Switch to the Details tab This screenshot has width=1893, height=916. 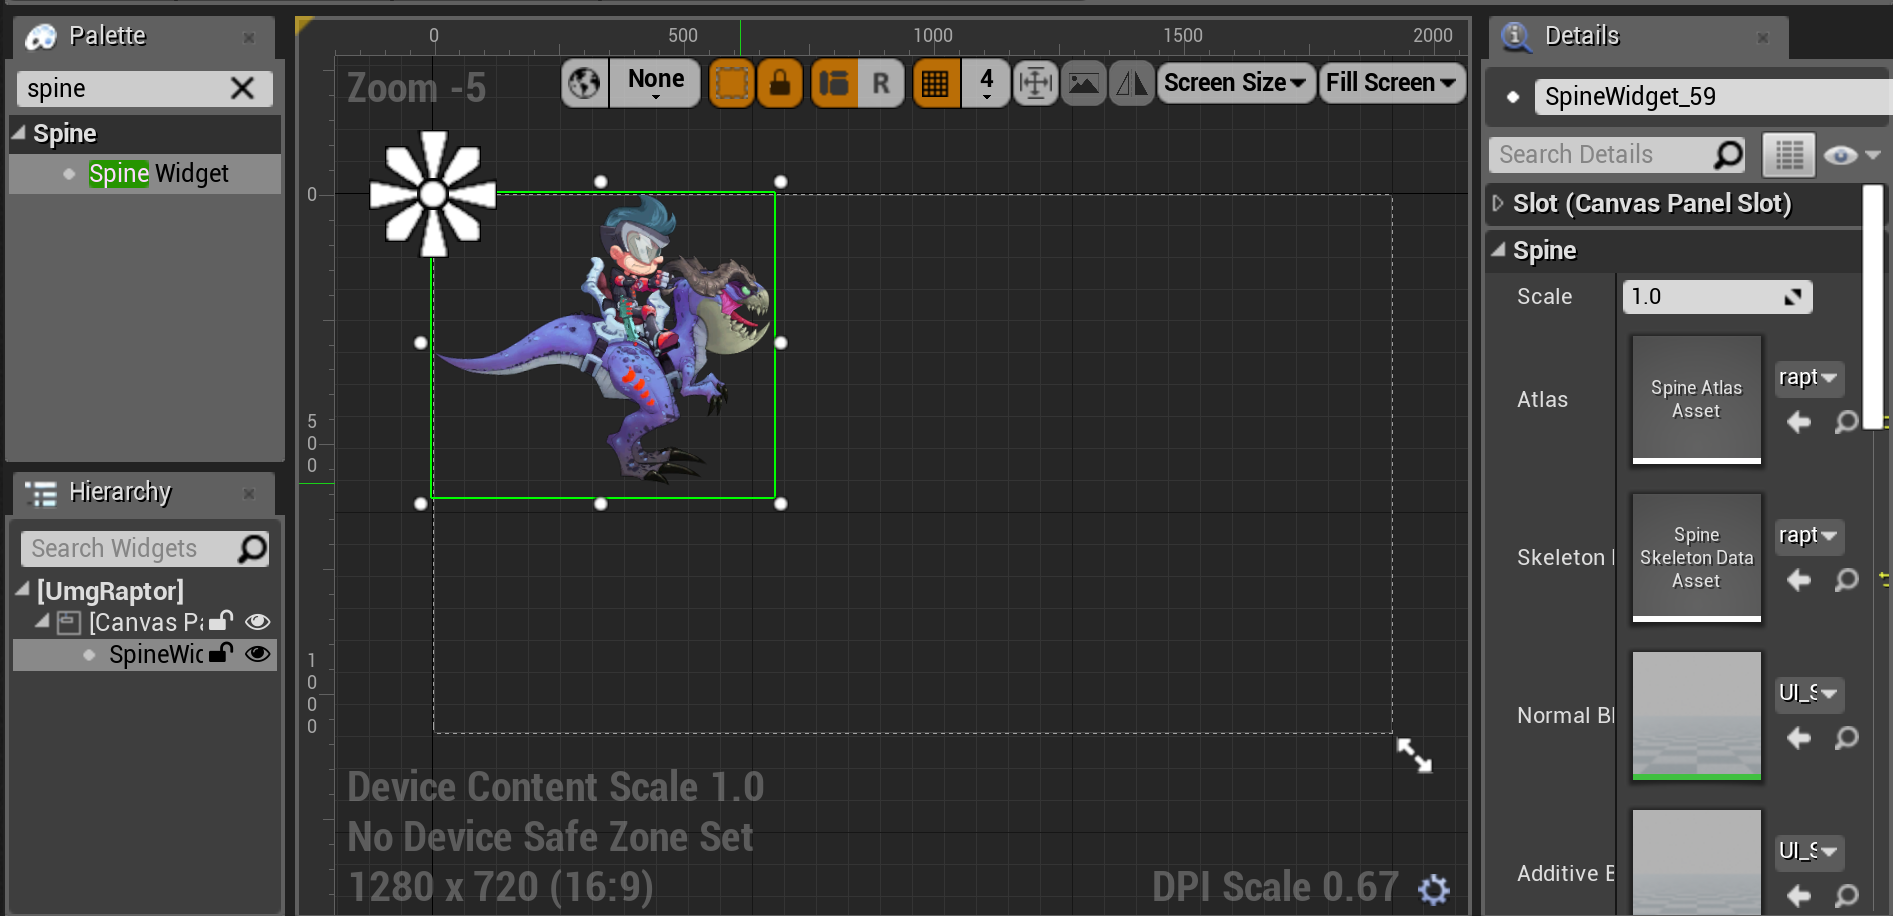[1580, 37]
